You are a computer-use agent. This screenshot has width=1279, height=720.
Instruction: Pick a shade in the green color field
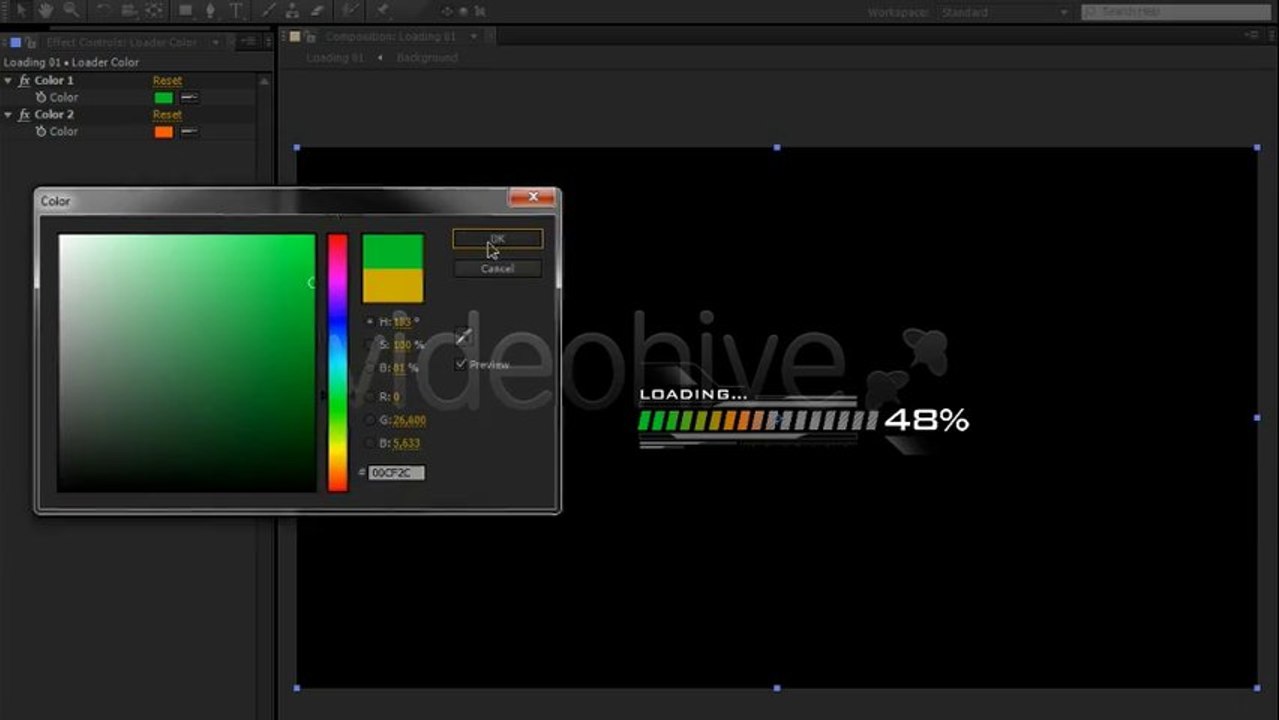point(186,362)
